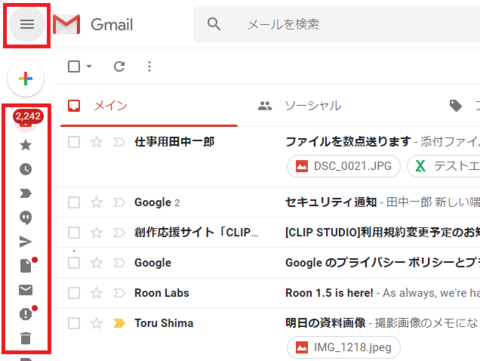Viewport: 480px width, 361px height.
Task: Open the Trash bin icon
Action: pos(26,338)
